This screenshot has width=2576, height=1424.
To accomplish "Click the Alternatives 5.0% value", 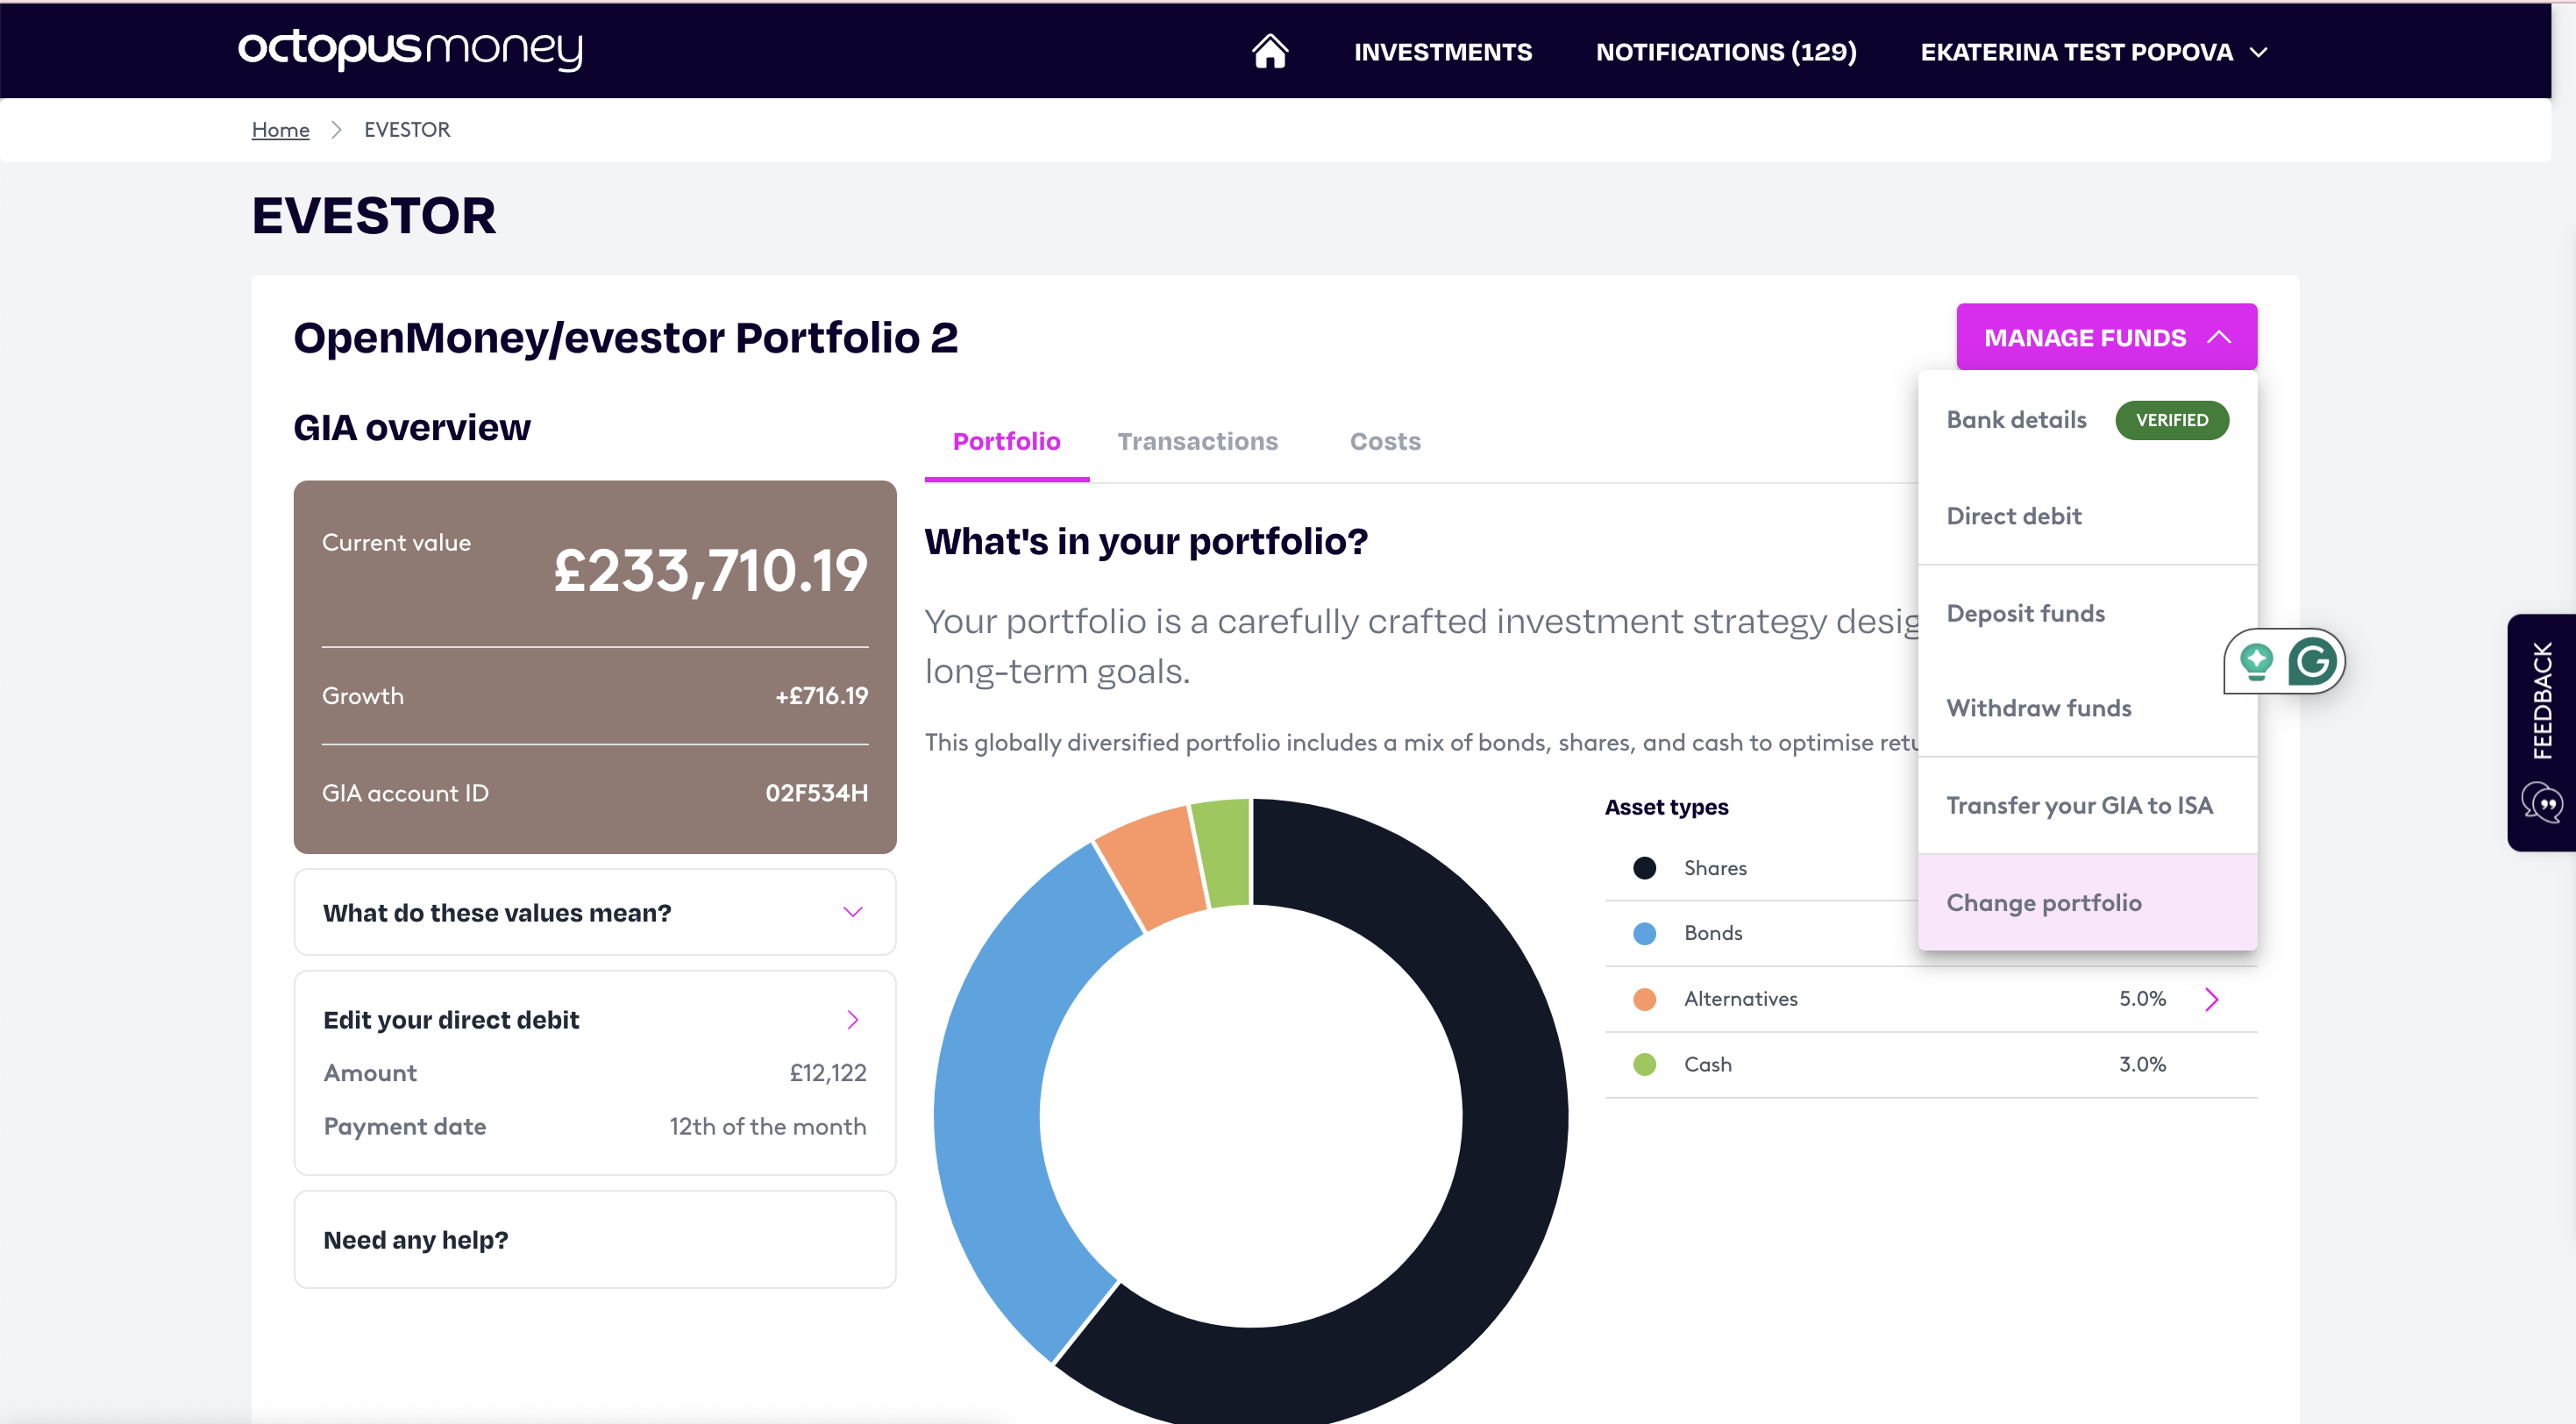I will [x=2141, y=999].
